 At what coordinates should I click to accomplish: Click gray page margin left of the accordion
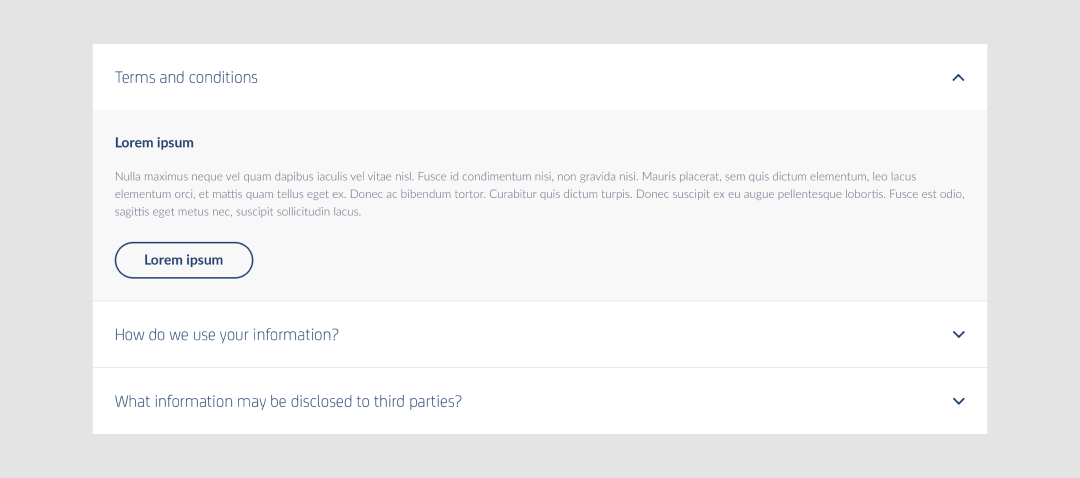45,240
